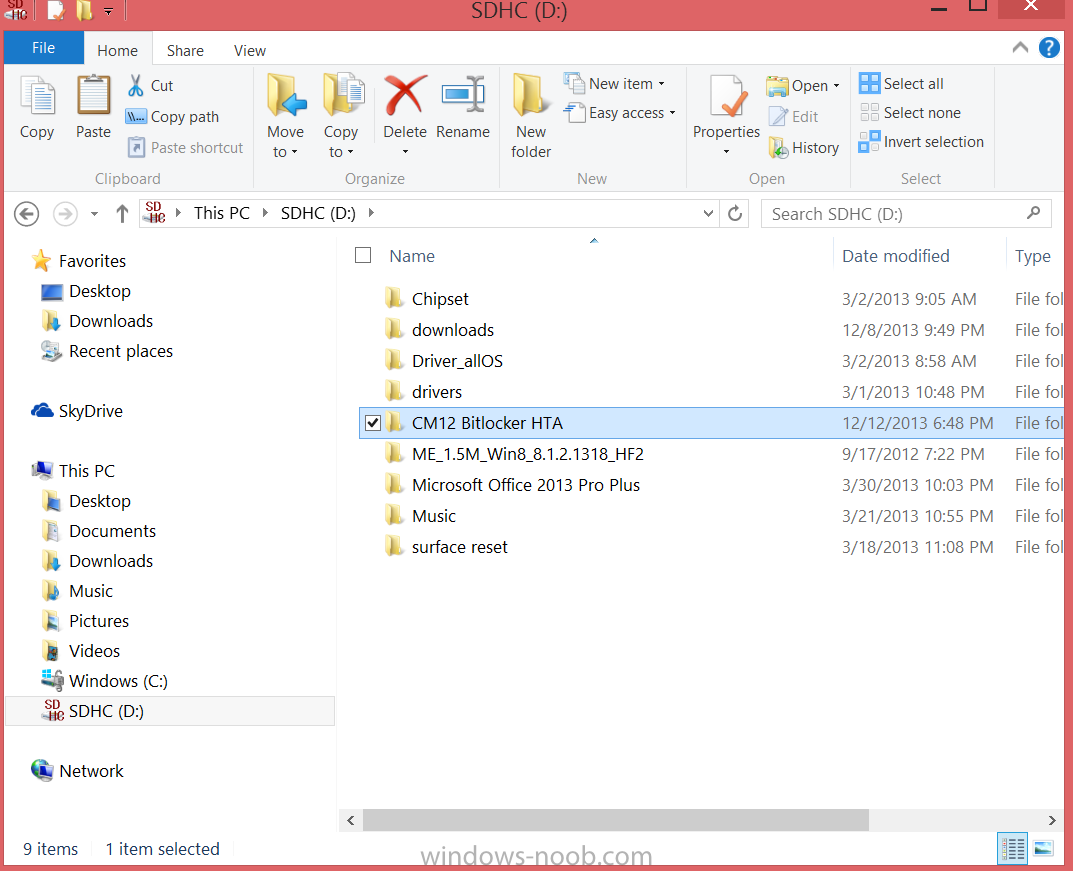Uncheck the CM12 Bitlocker HTA checkbox

coord(373,423)
